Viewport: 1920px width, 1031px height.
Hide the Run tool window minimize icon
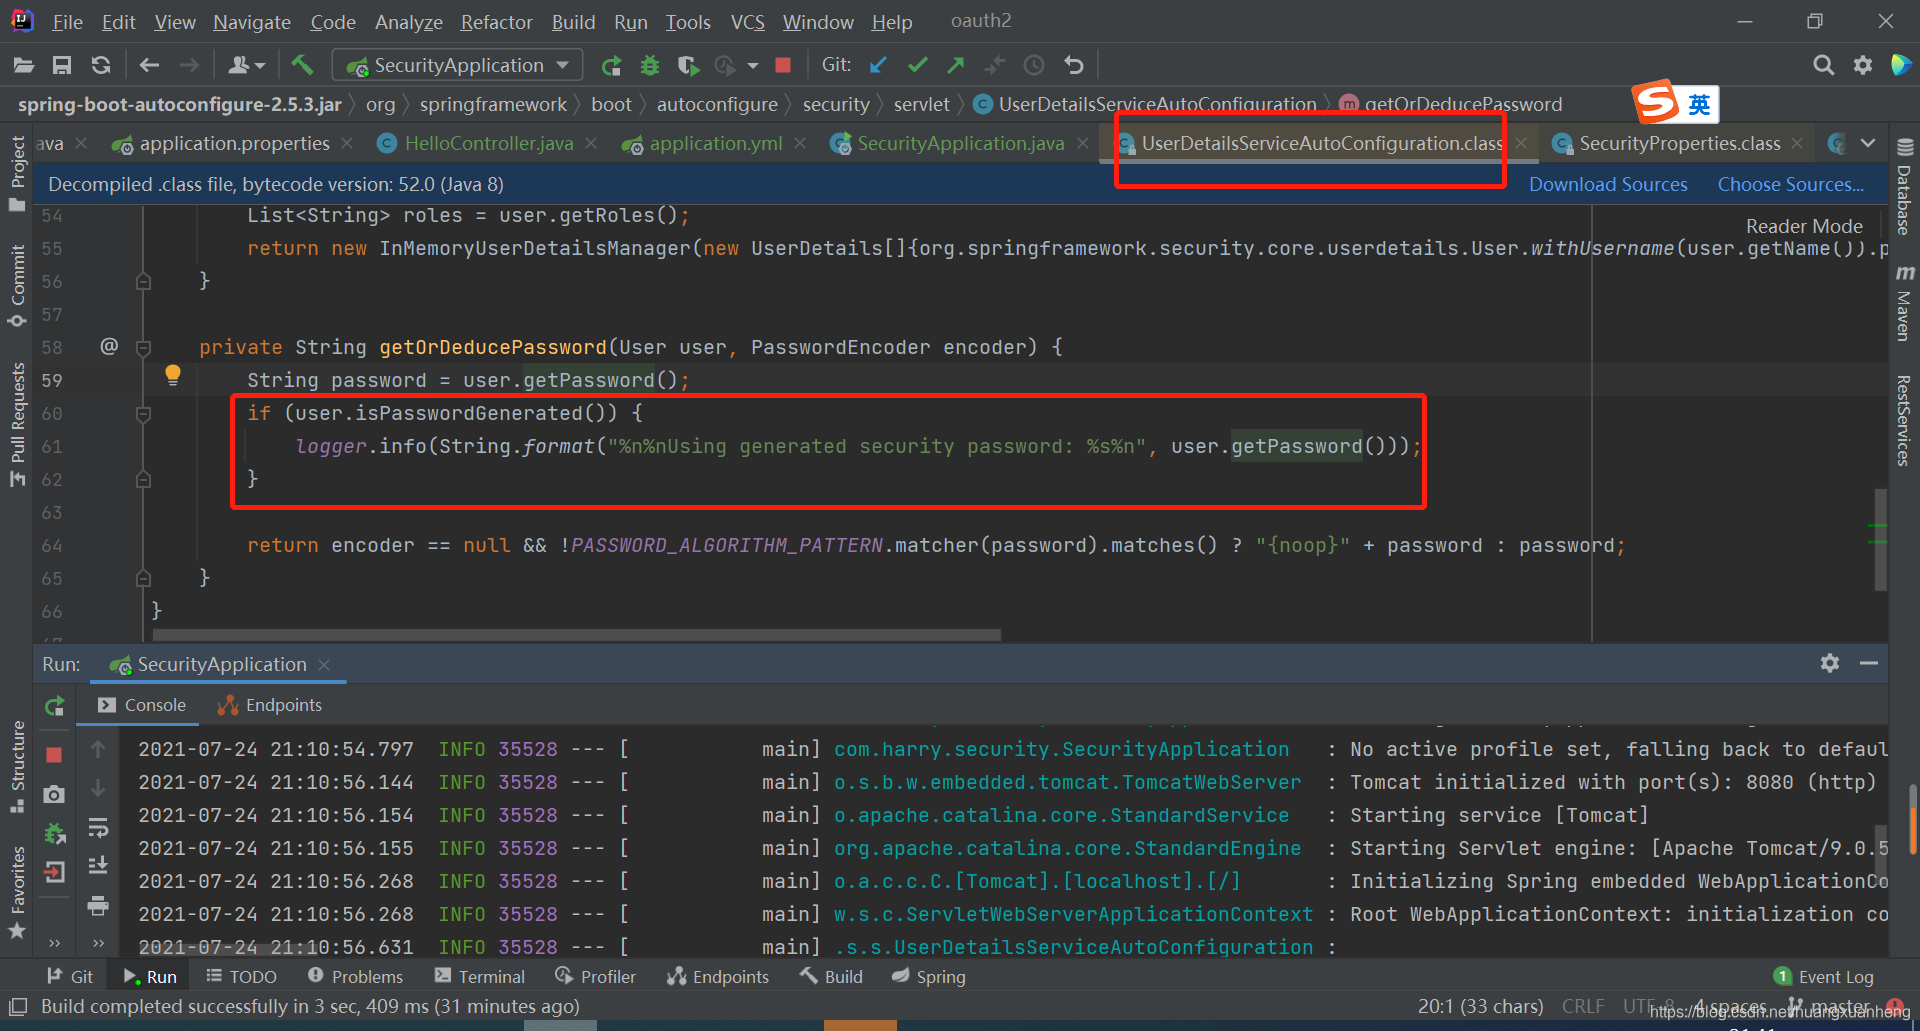coord(1868,663)
